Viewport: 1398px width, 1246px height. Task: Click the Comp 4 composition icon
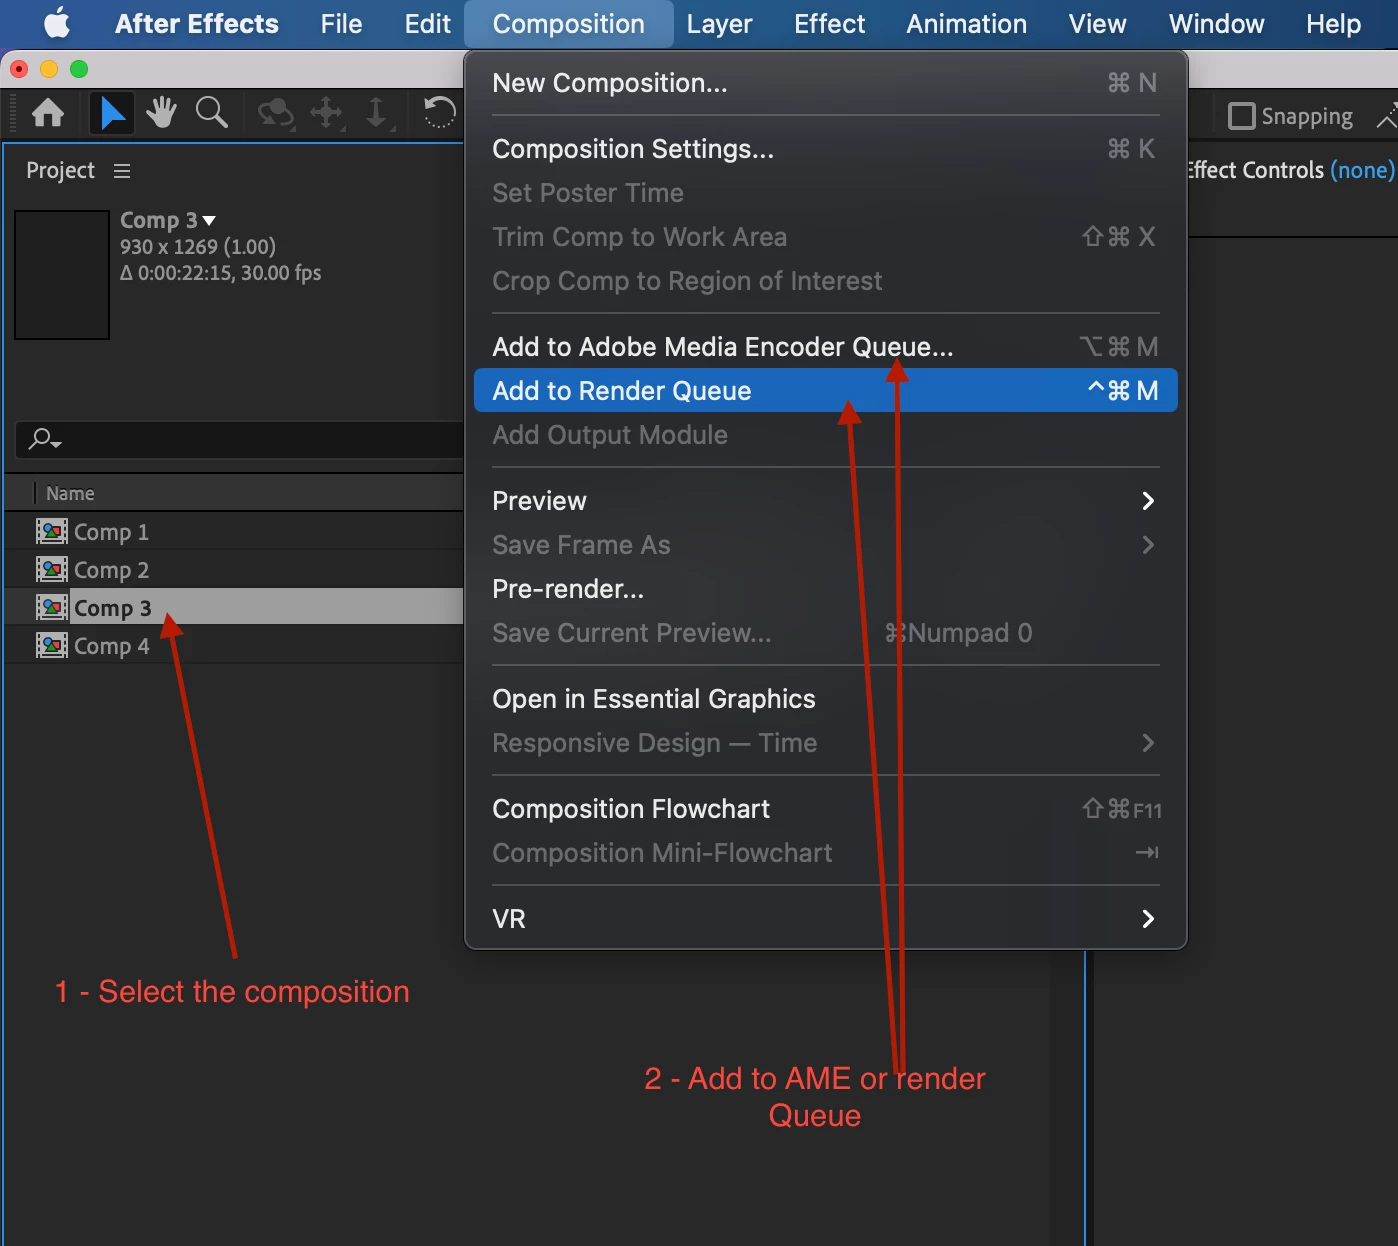click(52, 645)
